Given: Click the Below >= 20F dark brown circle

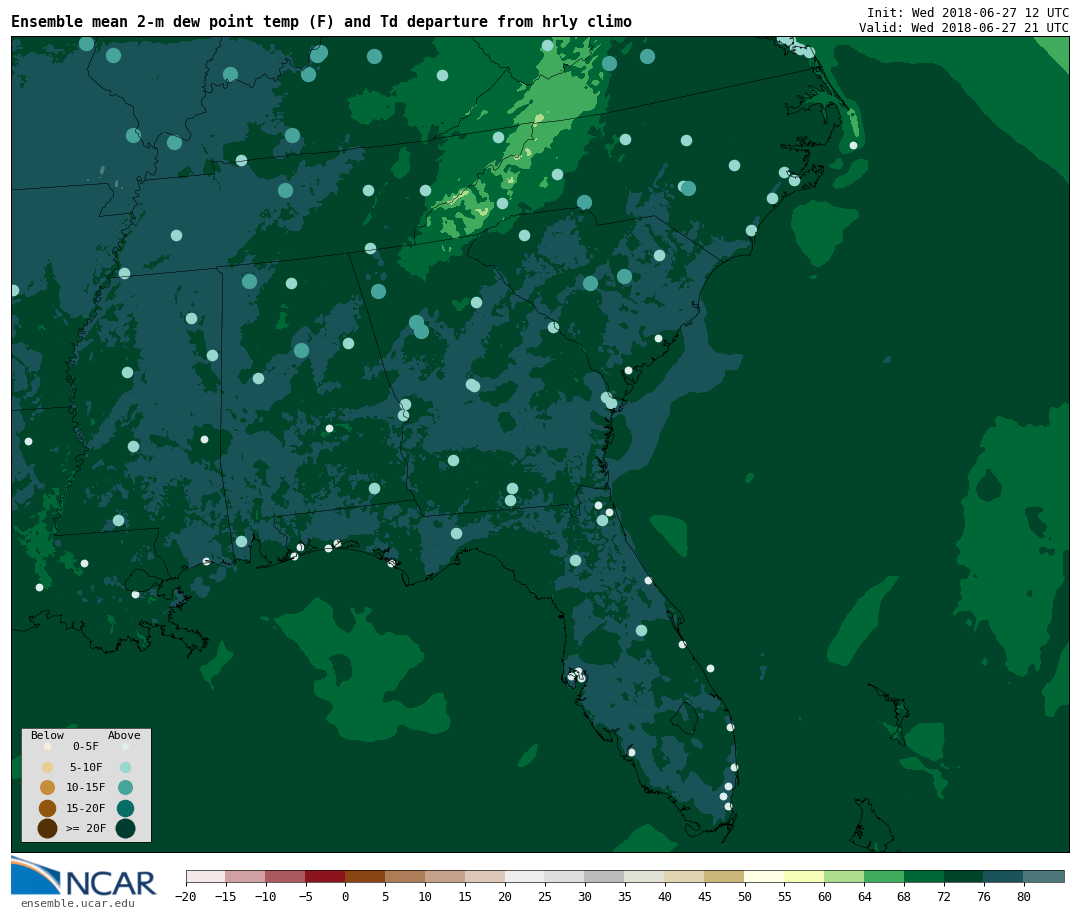Looking at the screenshot, I should (48, 828).
